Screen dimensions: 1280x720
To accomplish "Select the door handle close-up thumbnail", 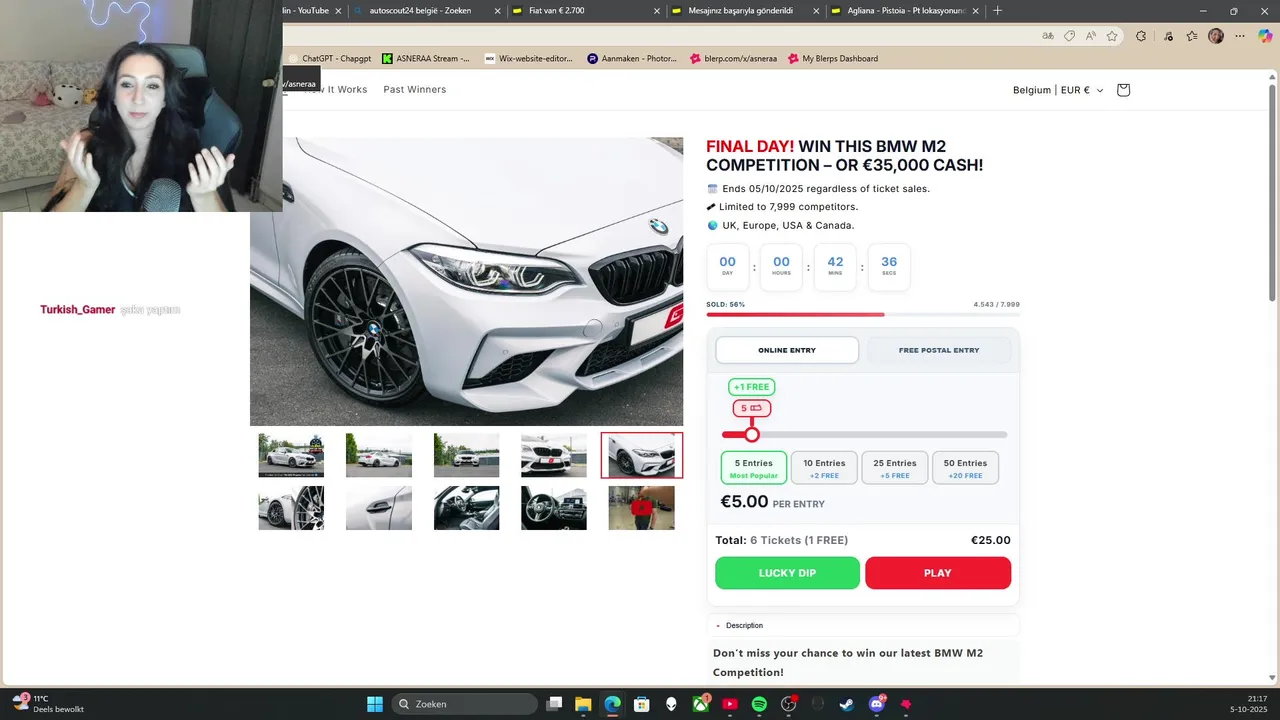I will click(x=379, y=508).
